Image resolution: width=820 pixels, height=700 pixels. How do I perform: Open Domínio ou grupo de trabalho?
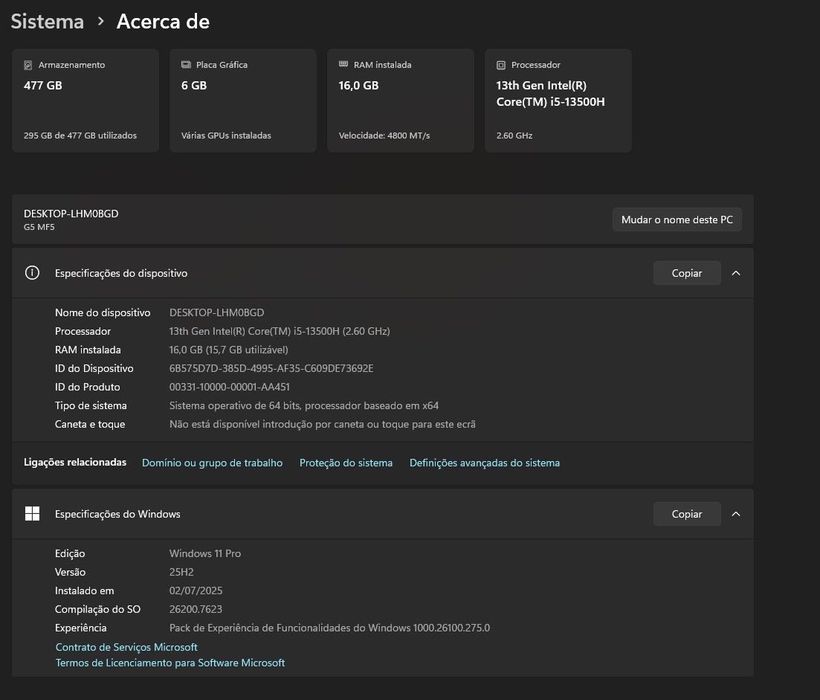pyautogui.click(x=212, y=463)
